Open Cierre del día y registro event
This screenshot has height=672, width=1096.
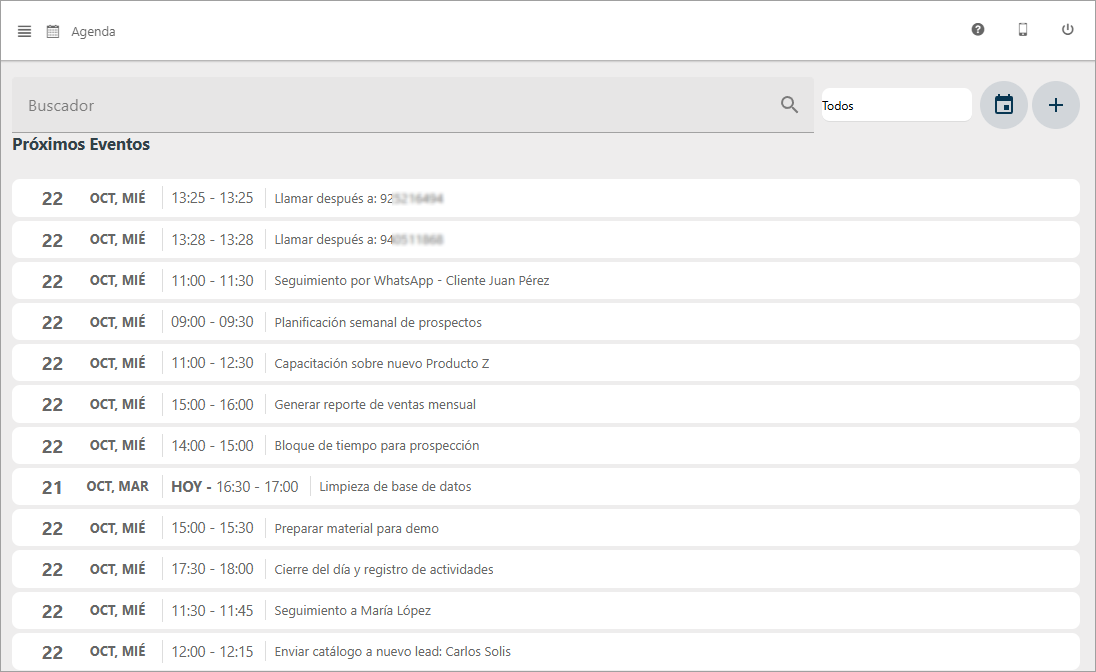click(x=384, y=570)
